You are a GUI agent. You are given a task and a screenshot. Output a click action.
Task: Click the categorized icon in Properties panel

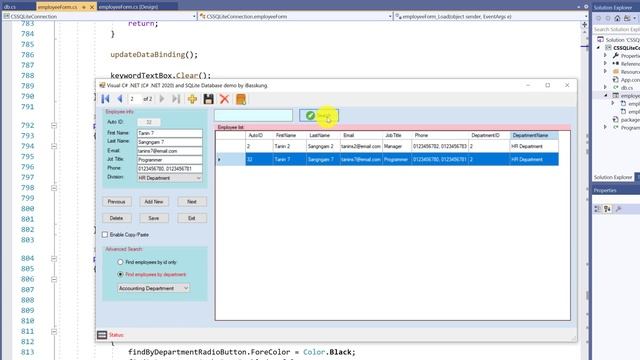tap(598, 209)
